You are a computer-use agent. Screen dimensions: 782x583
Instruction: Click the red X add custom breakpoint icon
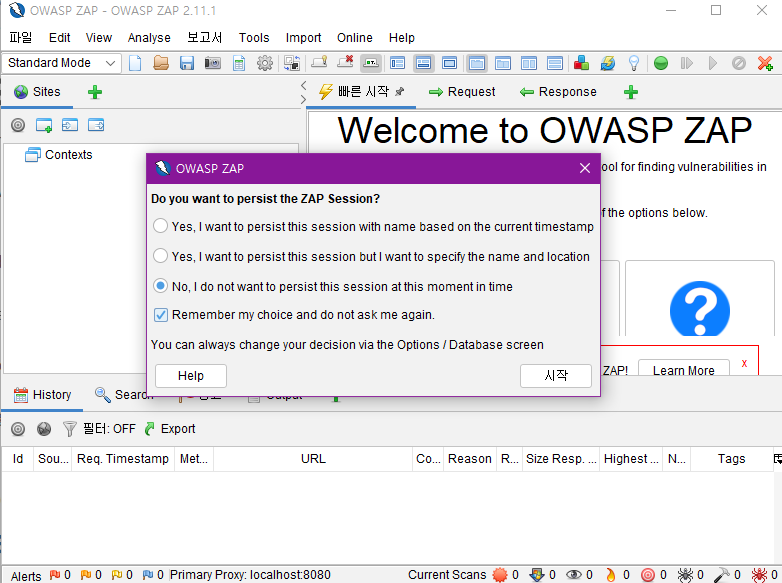pyautogui.click(x=765, y=63)
